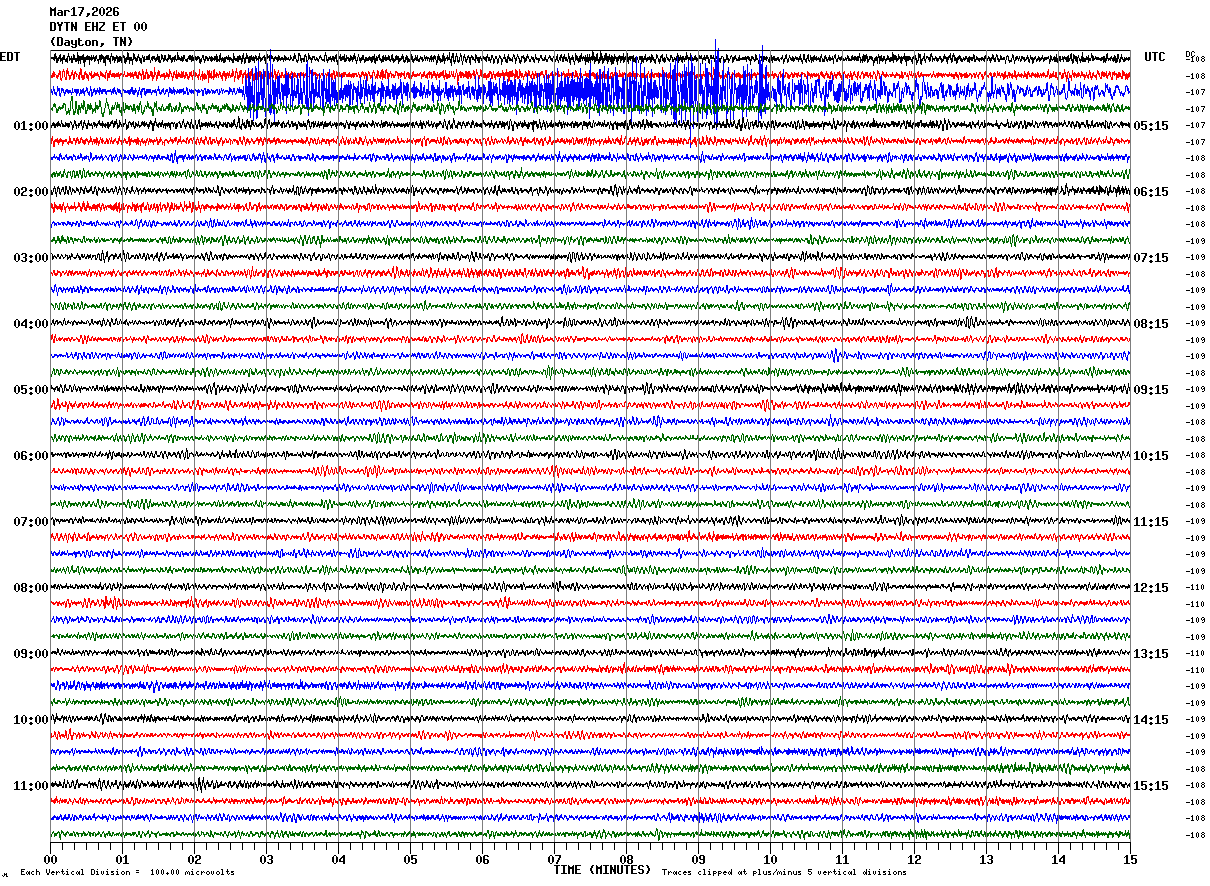Click the x-axis minute tick label 05

point(410,859)
